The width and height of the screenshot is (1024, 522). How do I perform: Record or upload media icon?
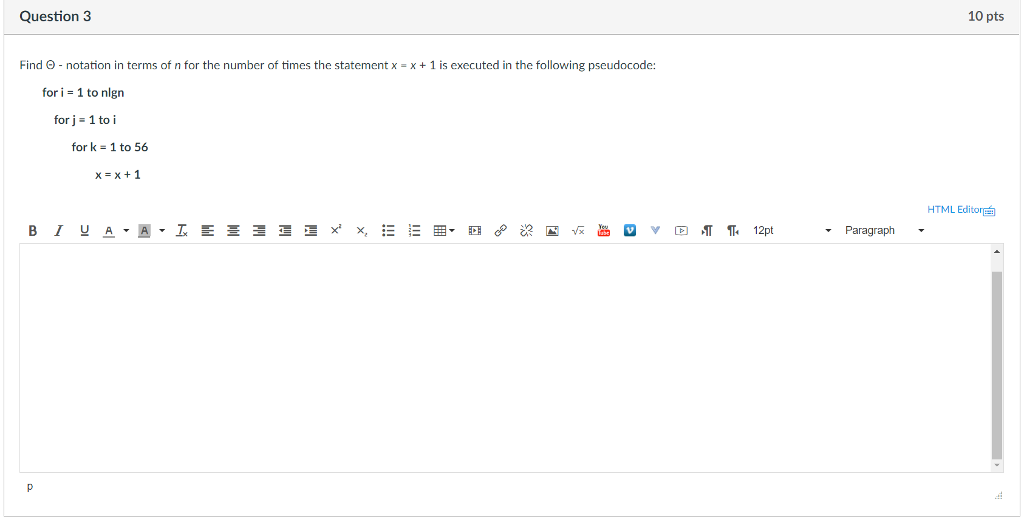pos(681,231)
